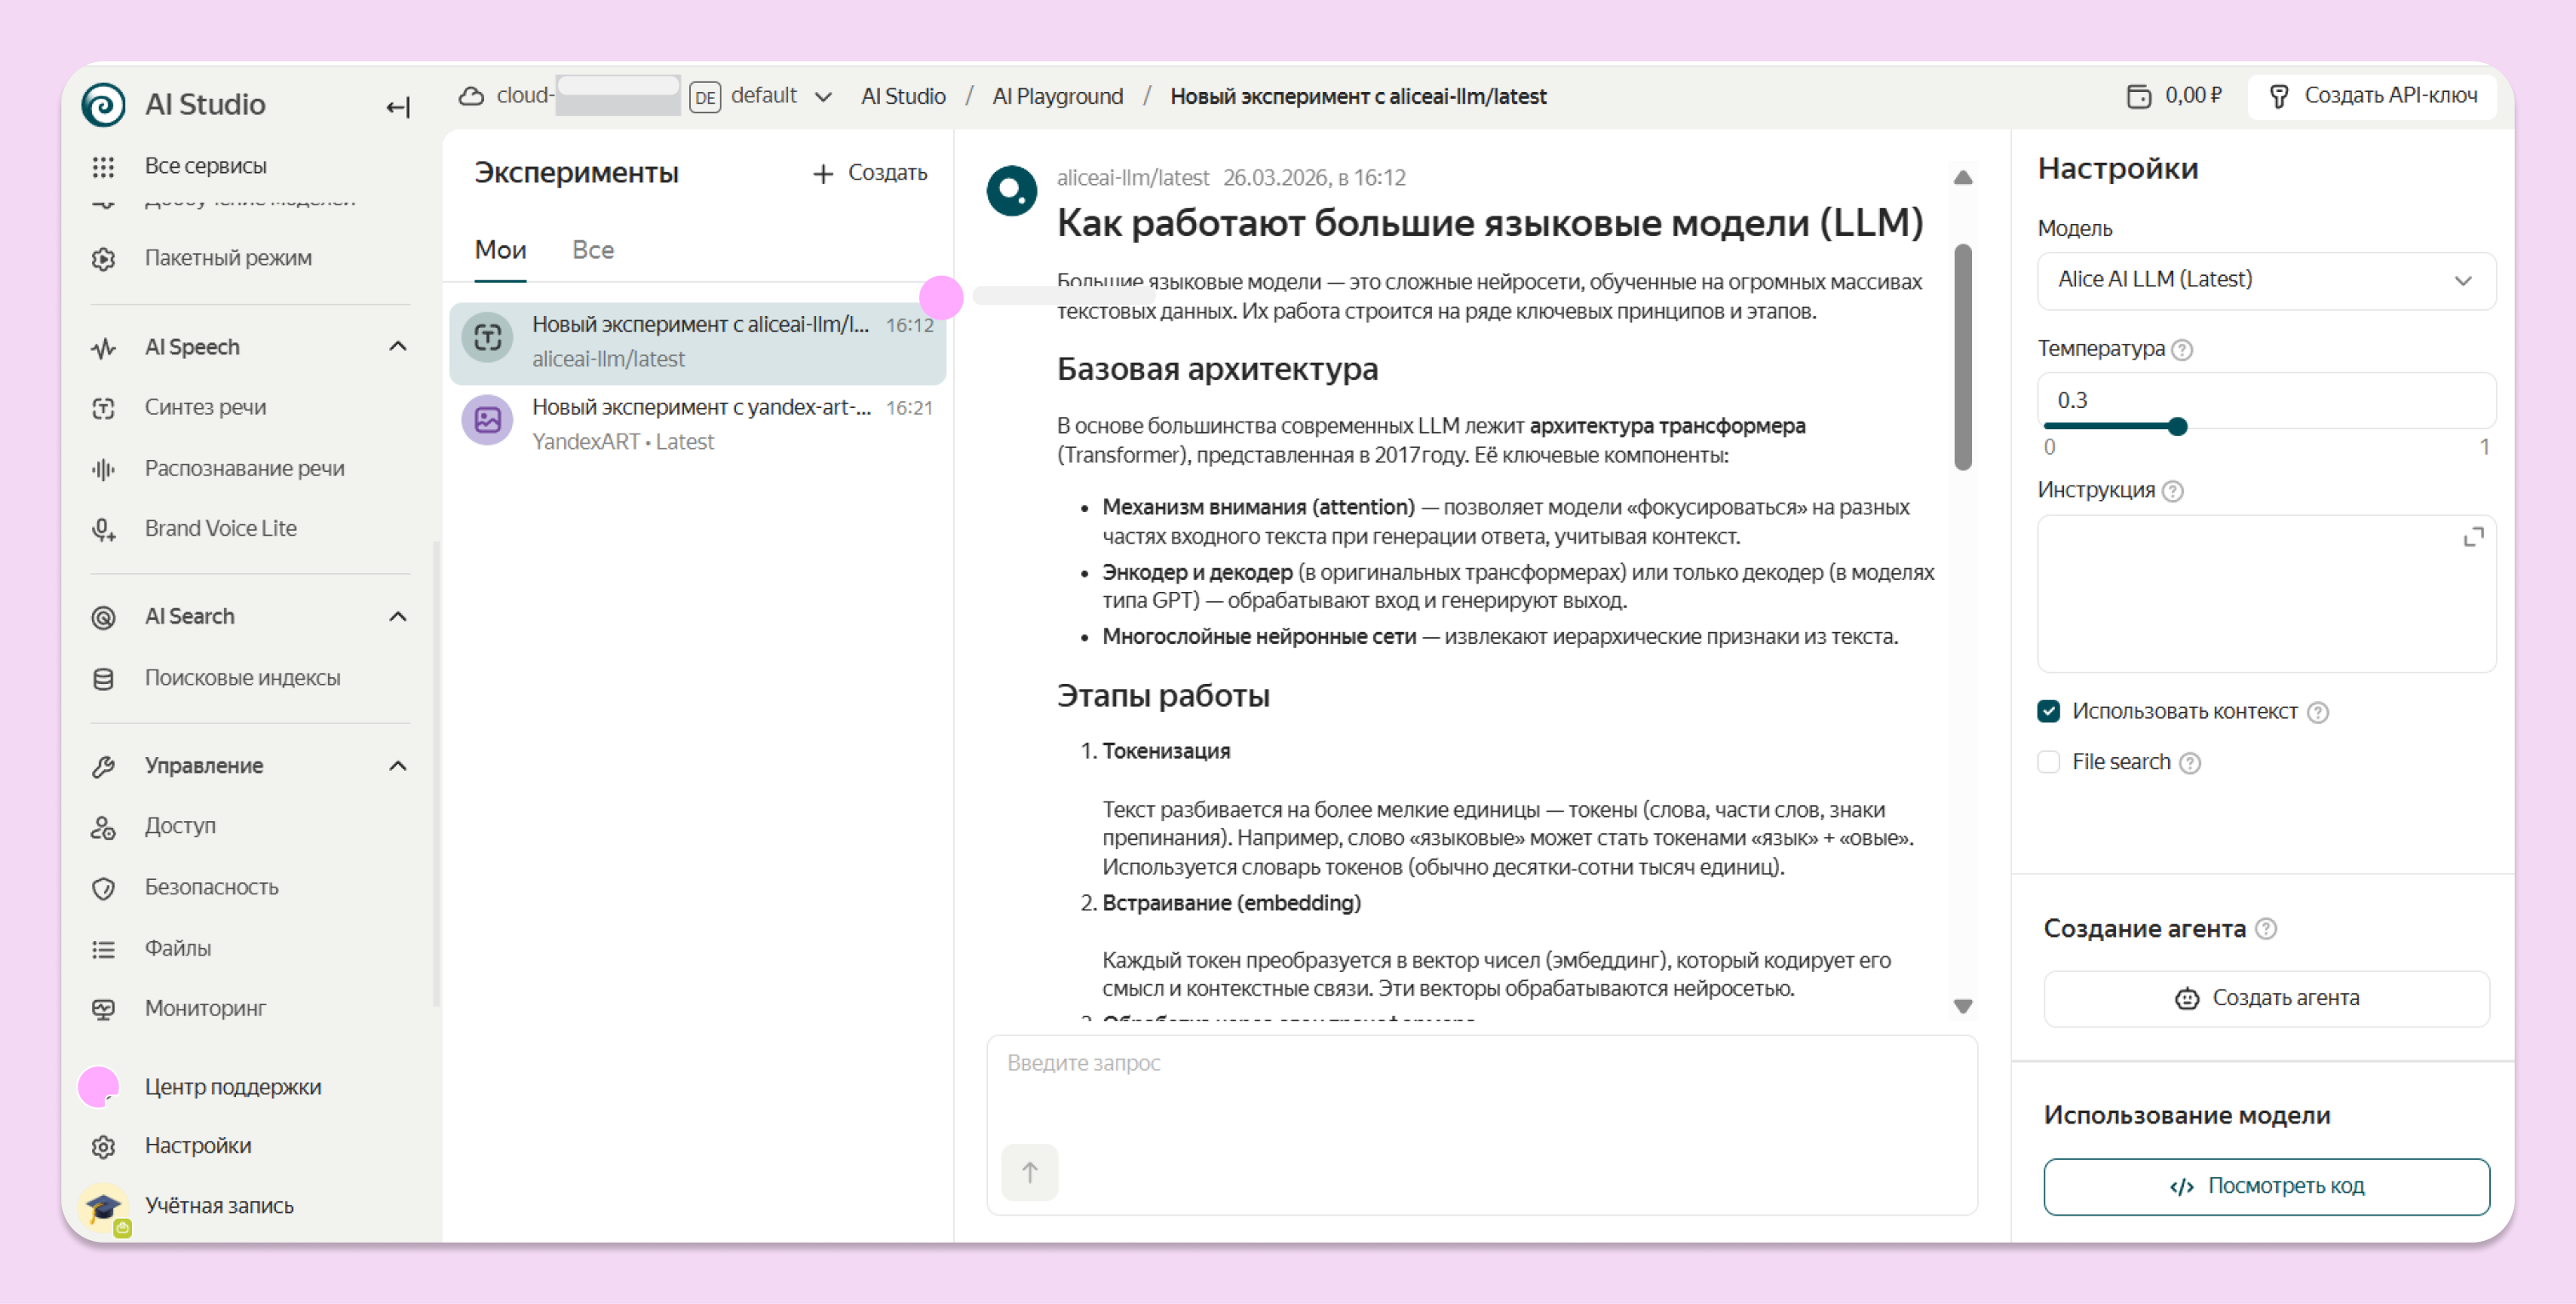This screenshot has width=2576, height=1304.
Task: Click the Управление wrench icon
Action: pyautogui.click(x=103, y=766)
